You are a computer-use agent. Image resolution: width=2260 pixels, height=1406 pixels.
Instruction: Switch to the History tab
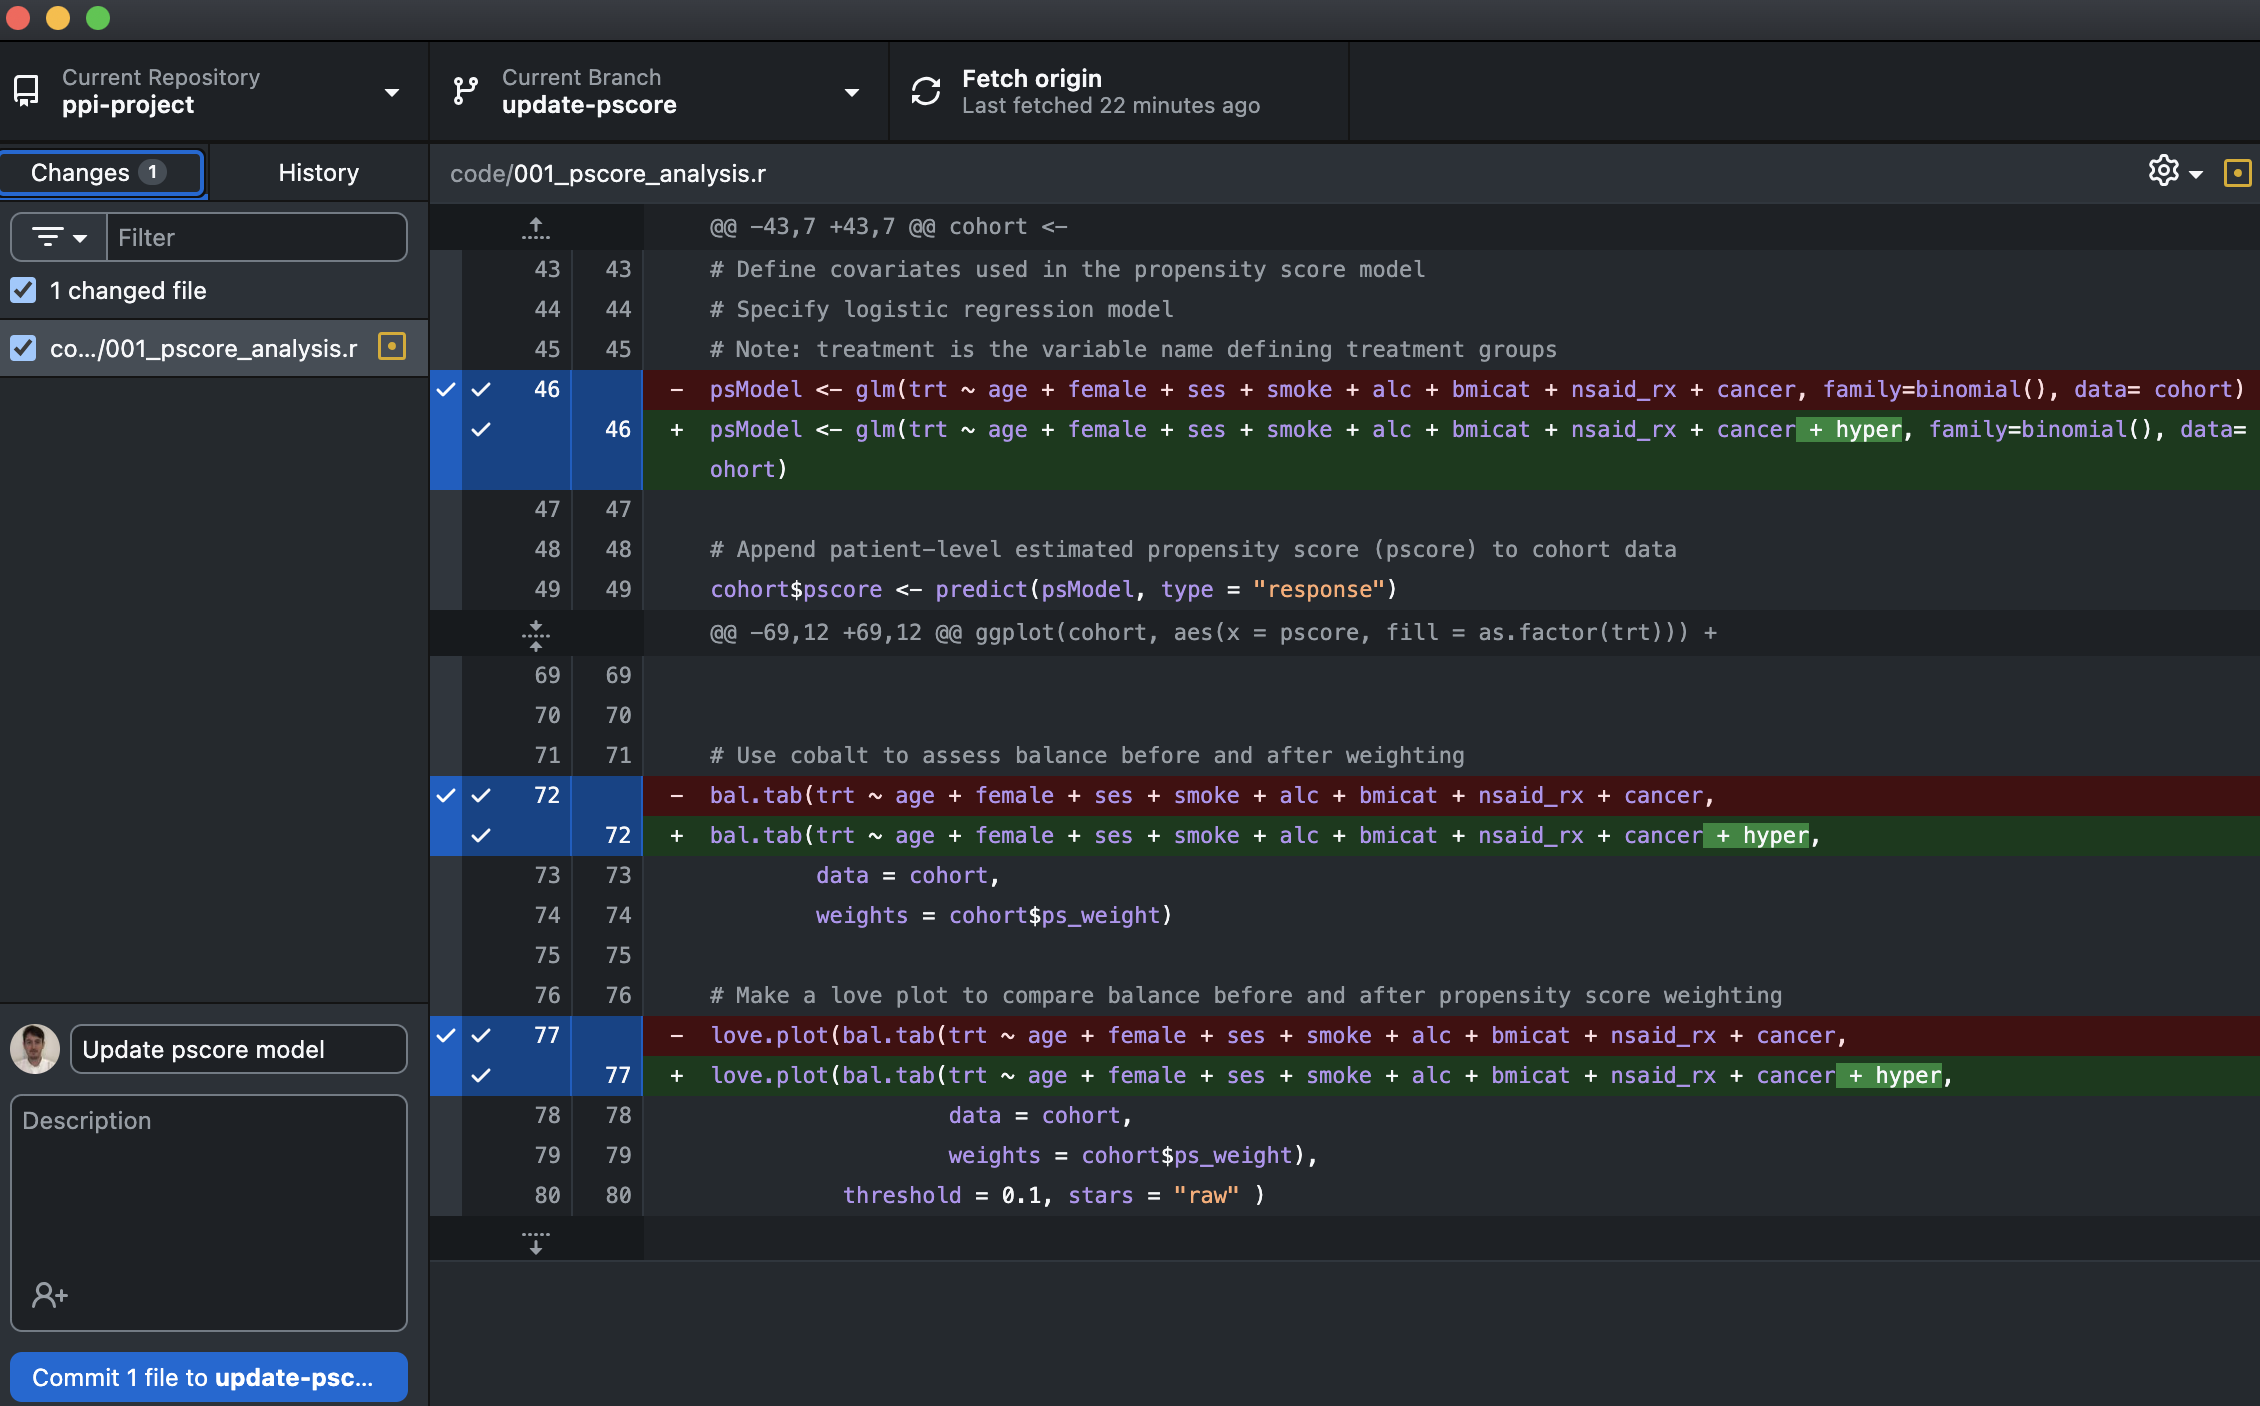pos(318,172)
